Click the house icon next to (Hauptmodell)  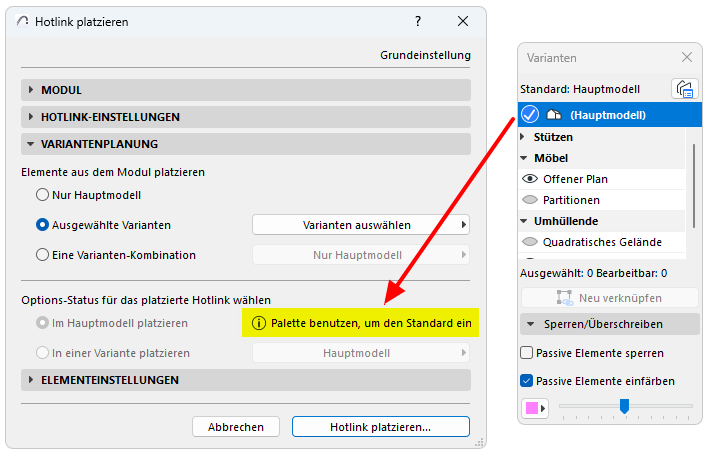[553, 115]
